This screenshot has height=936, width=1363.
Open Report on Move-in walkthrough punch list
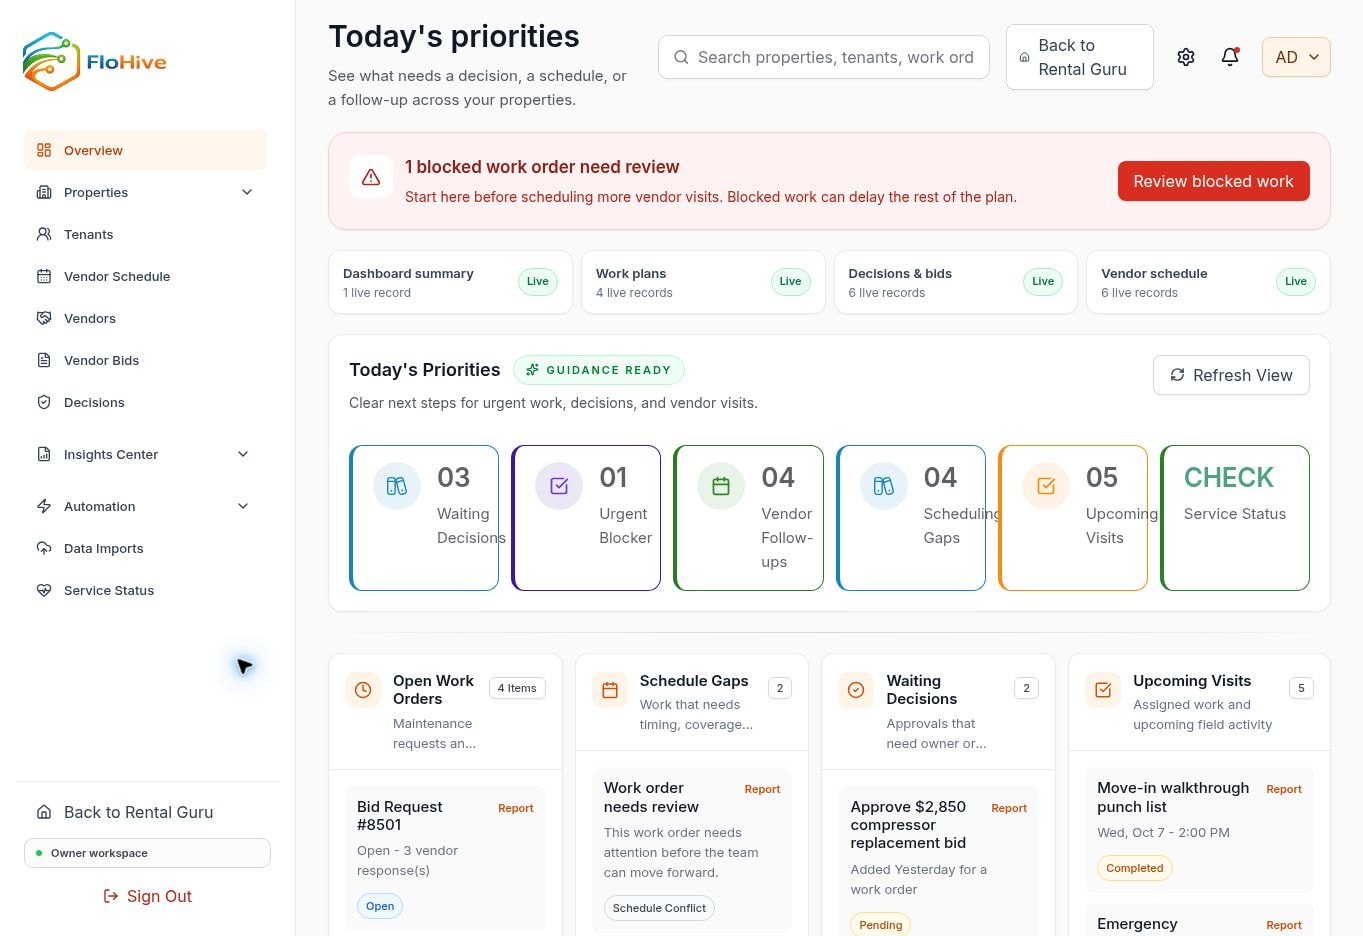[1284, 789]
